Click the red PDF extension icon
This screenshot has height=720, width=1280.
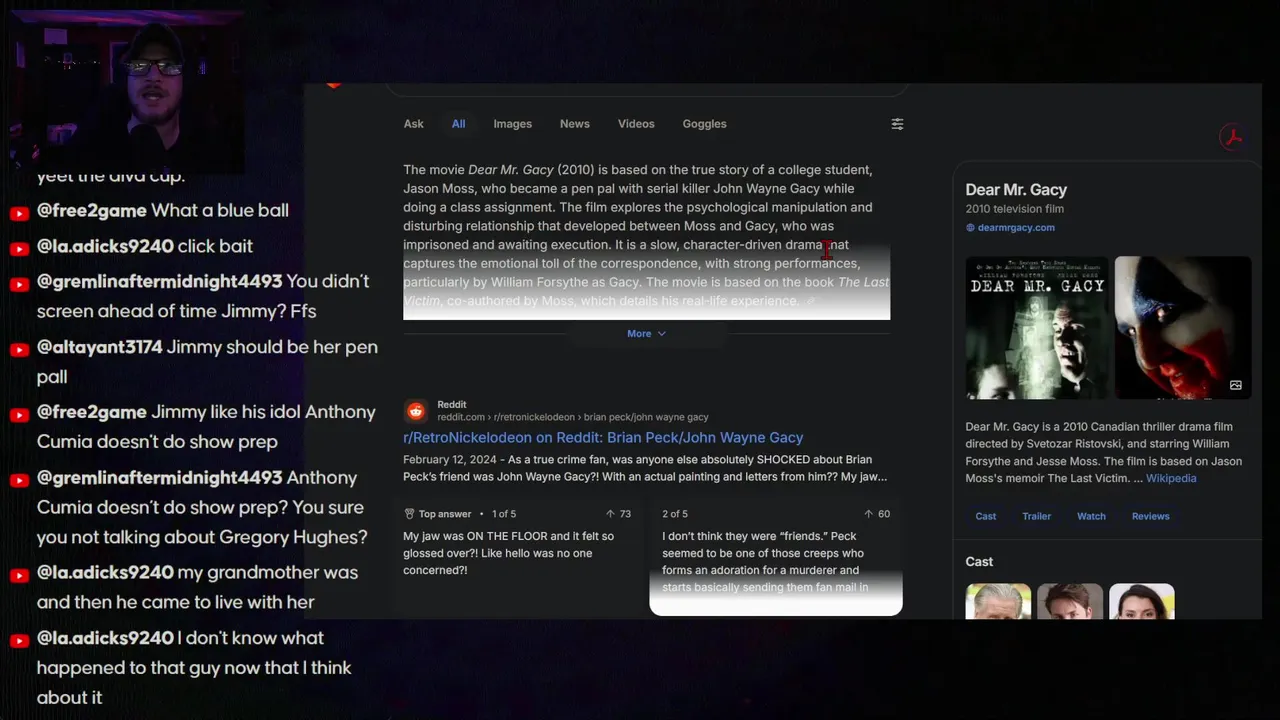click(1232, 137)
